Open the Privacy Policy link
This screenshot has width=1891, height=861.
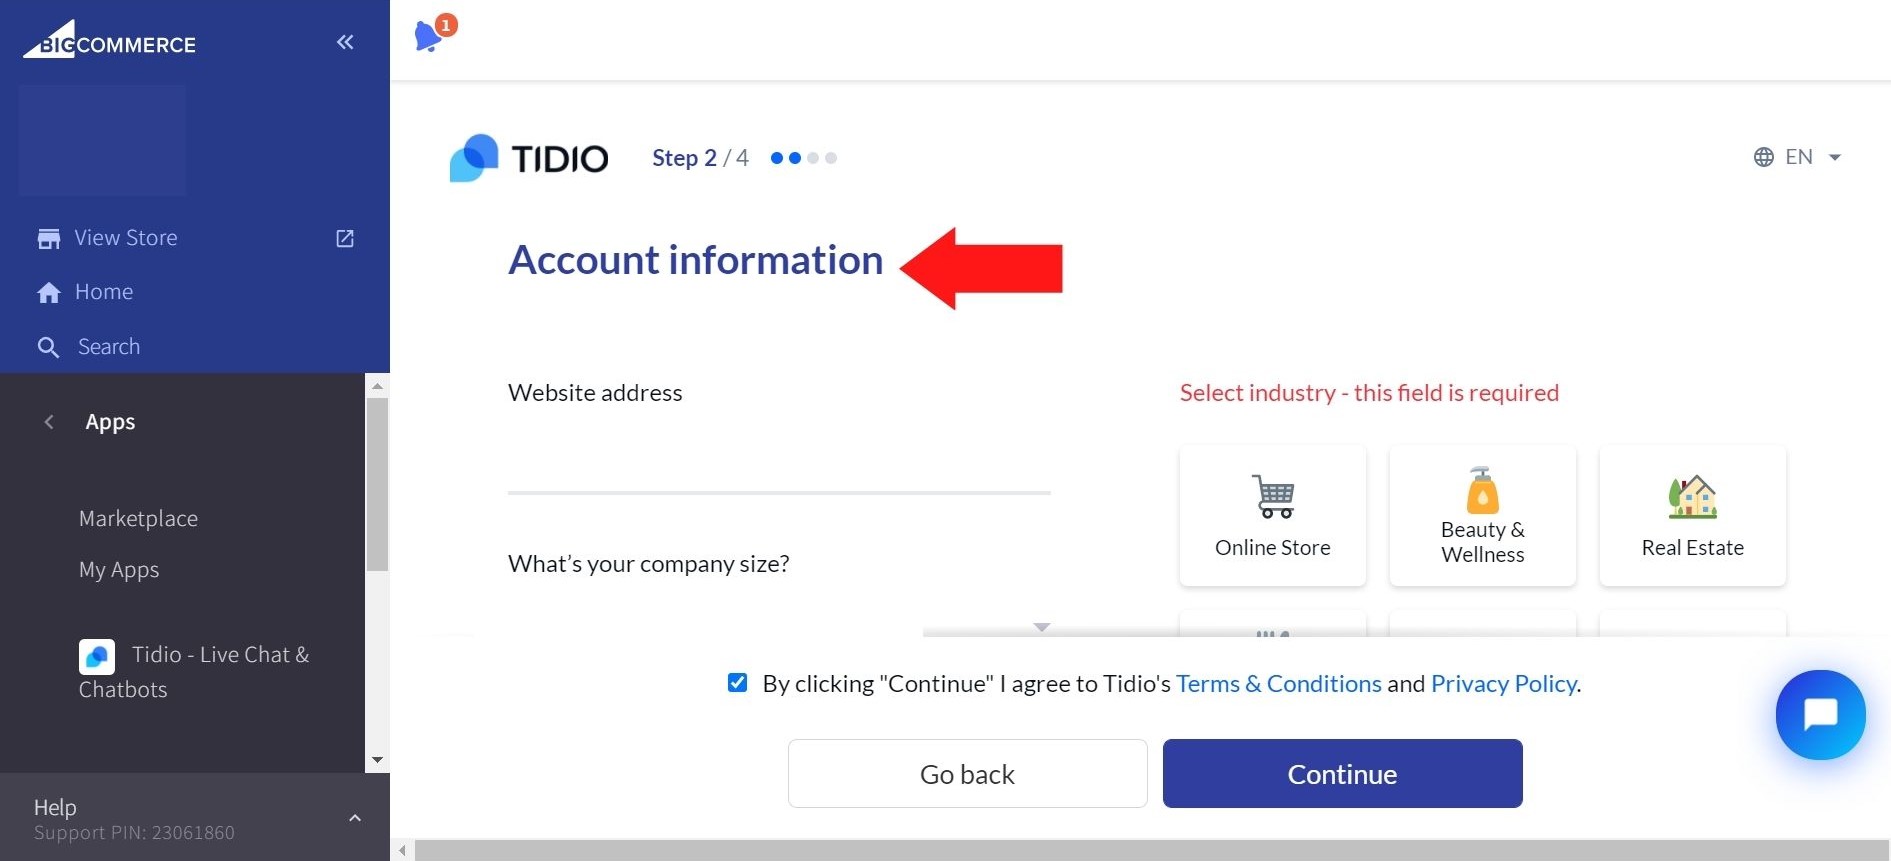[1503, 684]
